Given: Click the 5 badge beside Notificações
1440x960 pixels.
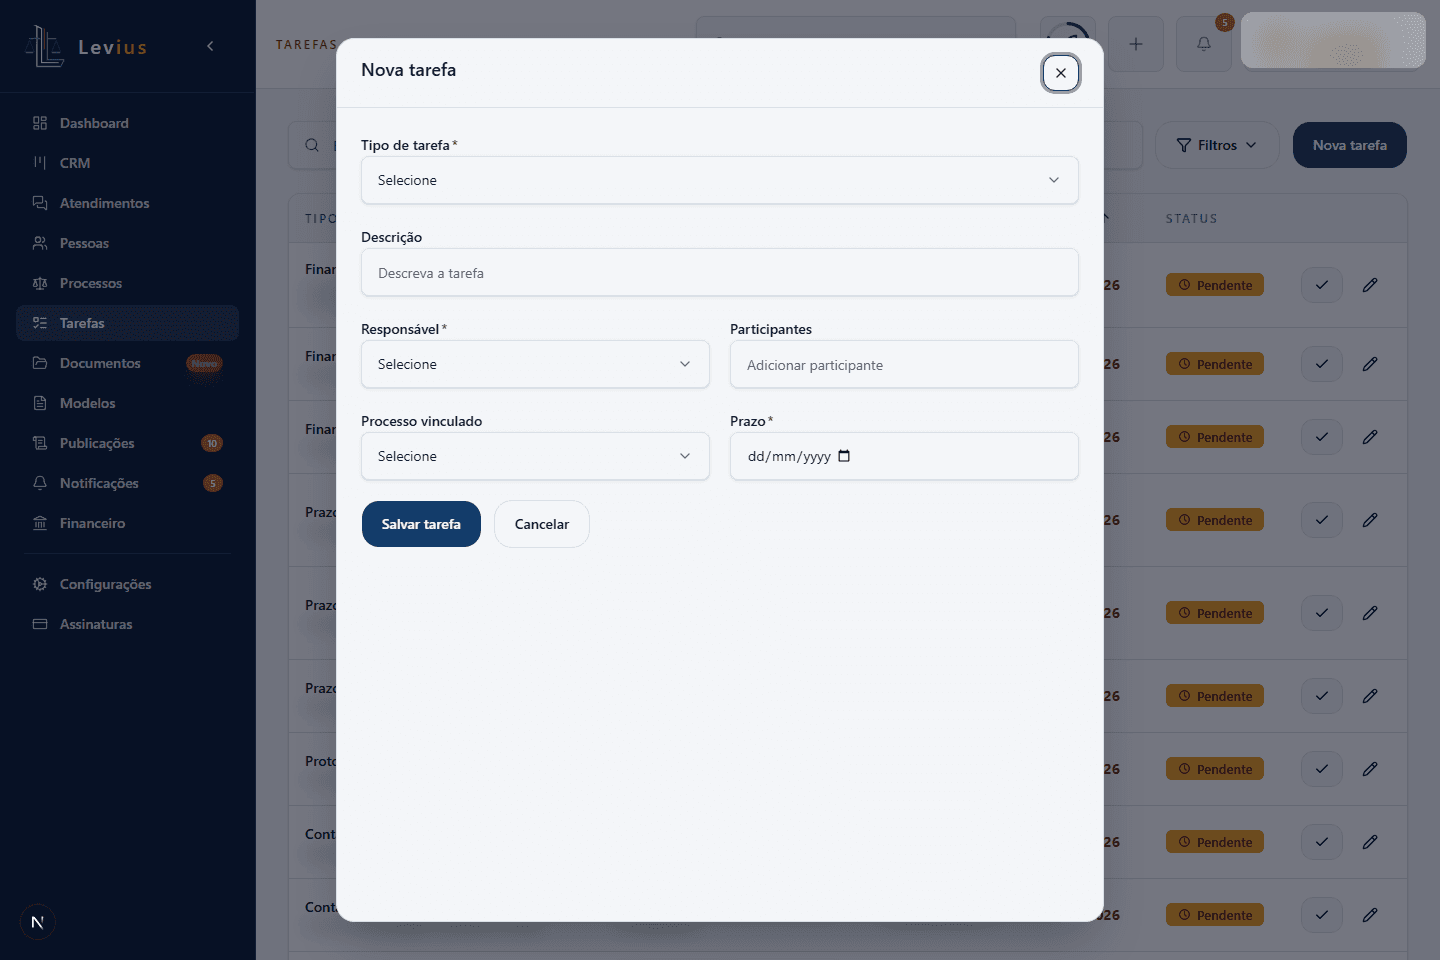Looking at the screenshot, I should 213,483.
